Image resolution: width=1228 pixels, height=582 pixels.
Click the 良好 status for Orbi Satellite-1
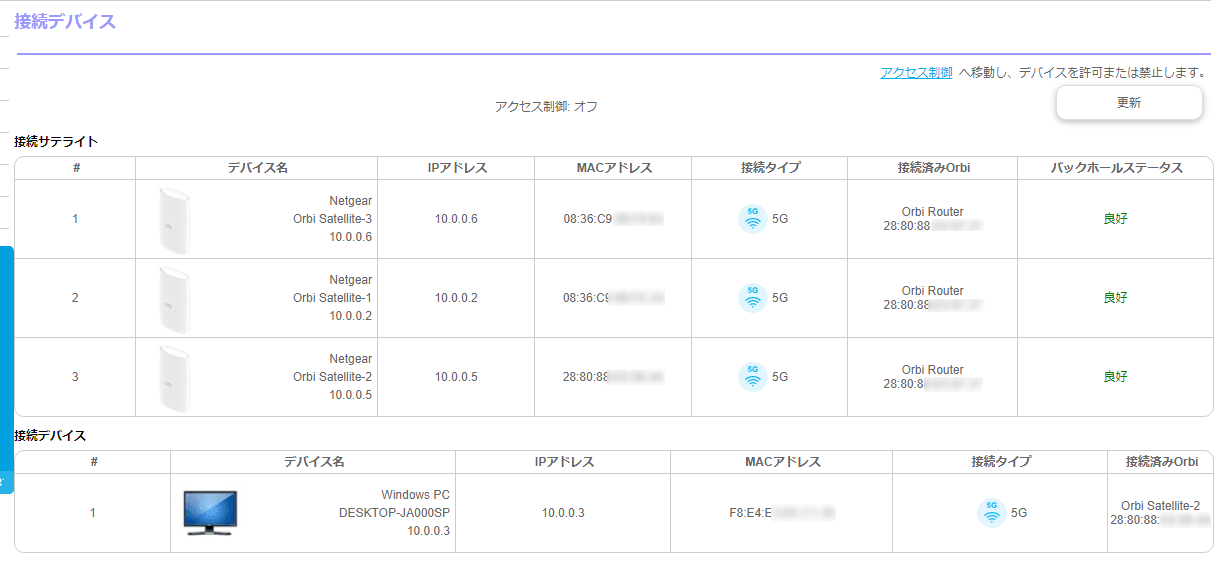click(1115, 298)
